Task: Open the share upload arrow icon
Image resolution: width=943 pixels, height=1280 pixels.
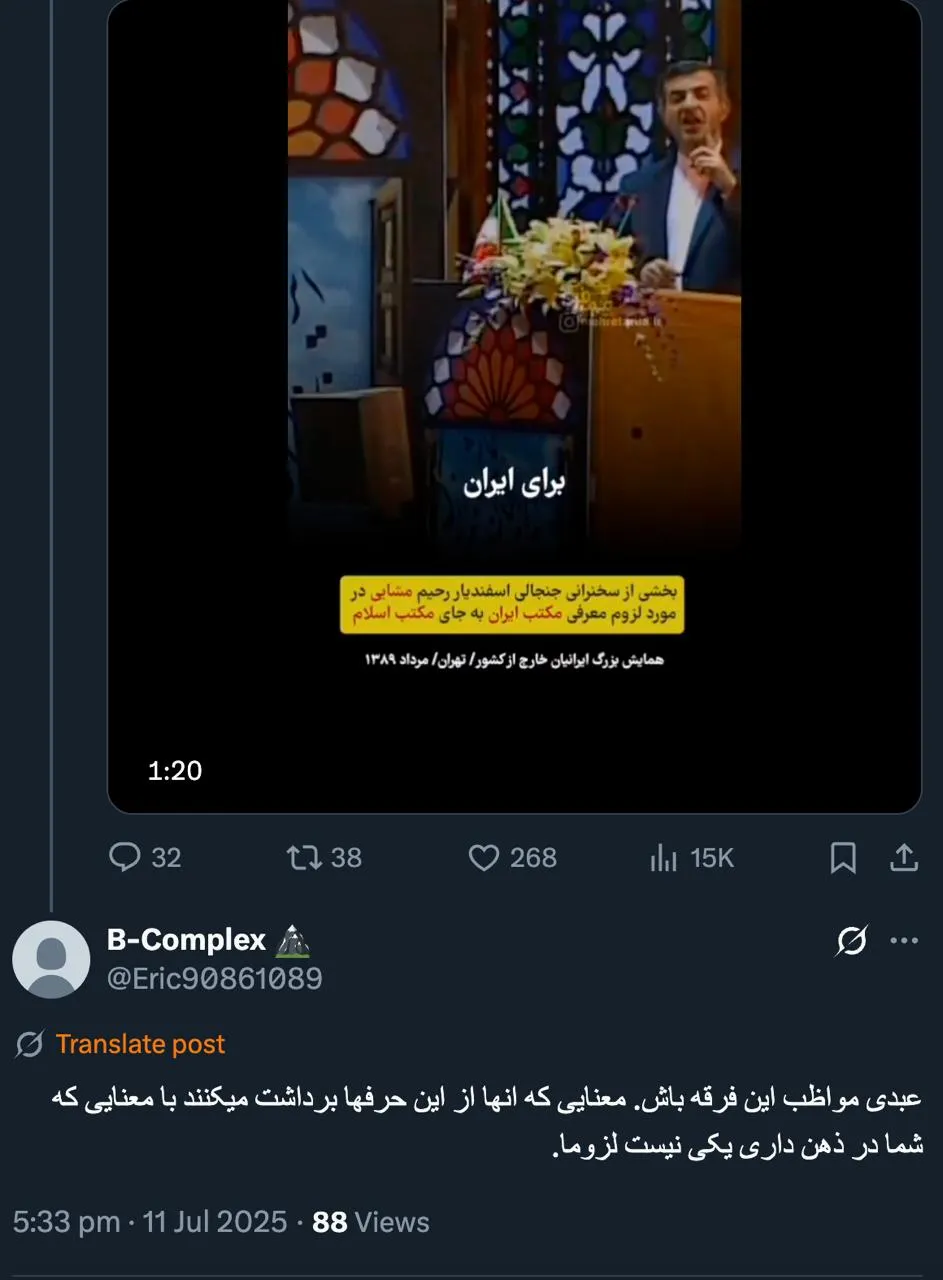Action: pos(905,858)
